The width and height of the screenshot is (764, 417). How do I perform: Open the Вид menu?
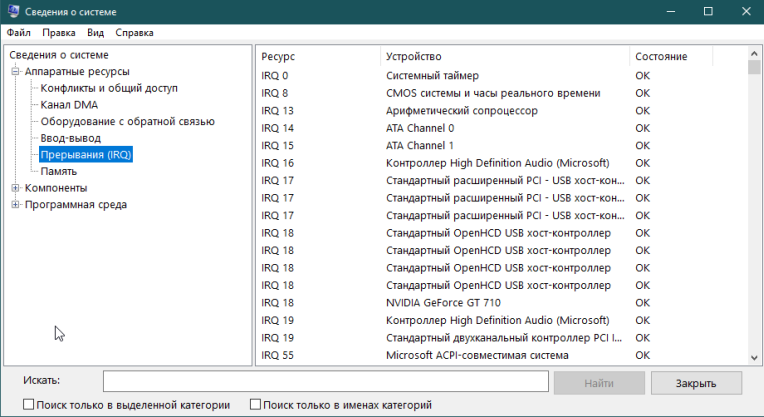(x=96, y=32)
